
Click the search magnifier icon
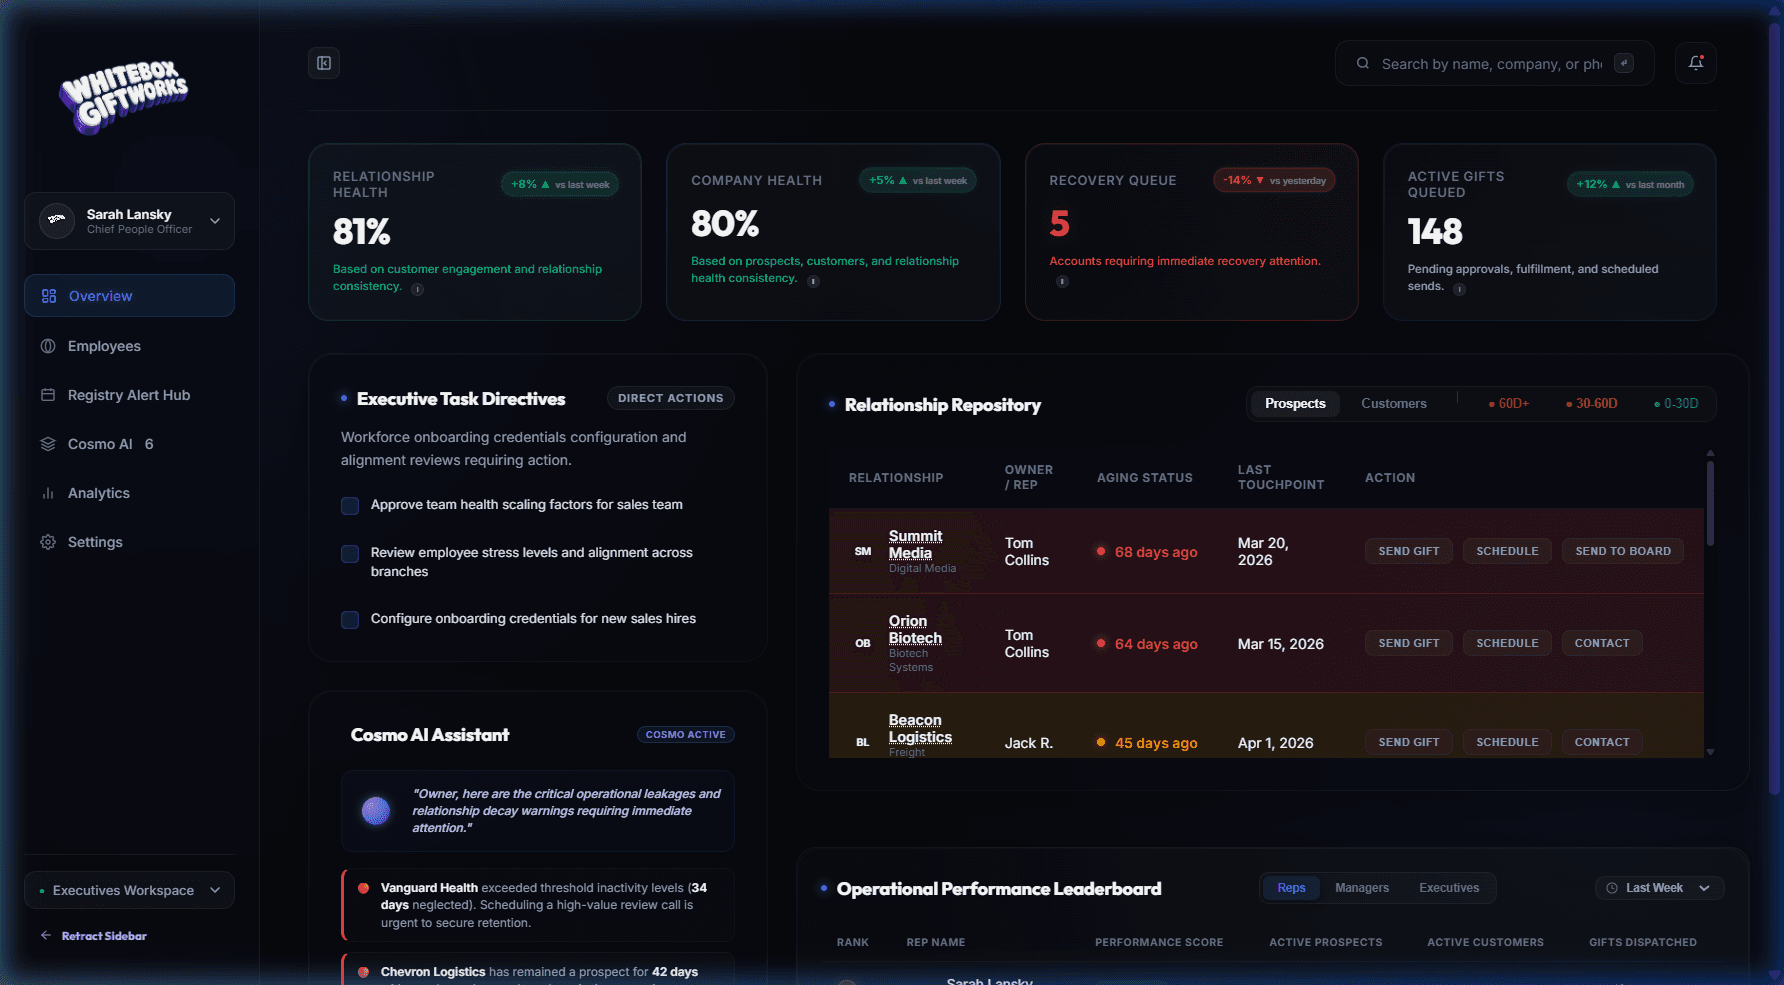click(x=1362, y=63)
